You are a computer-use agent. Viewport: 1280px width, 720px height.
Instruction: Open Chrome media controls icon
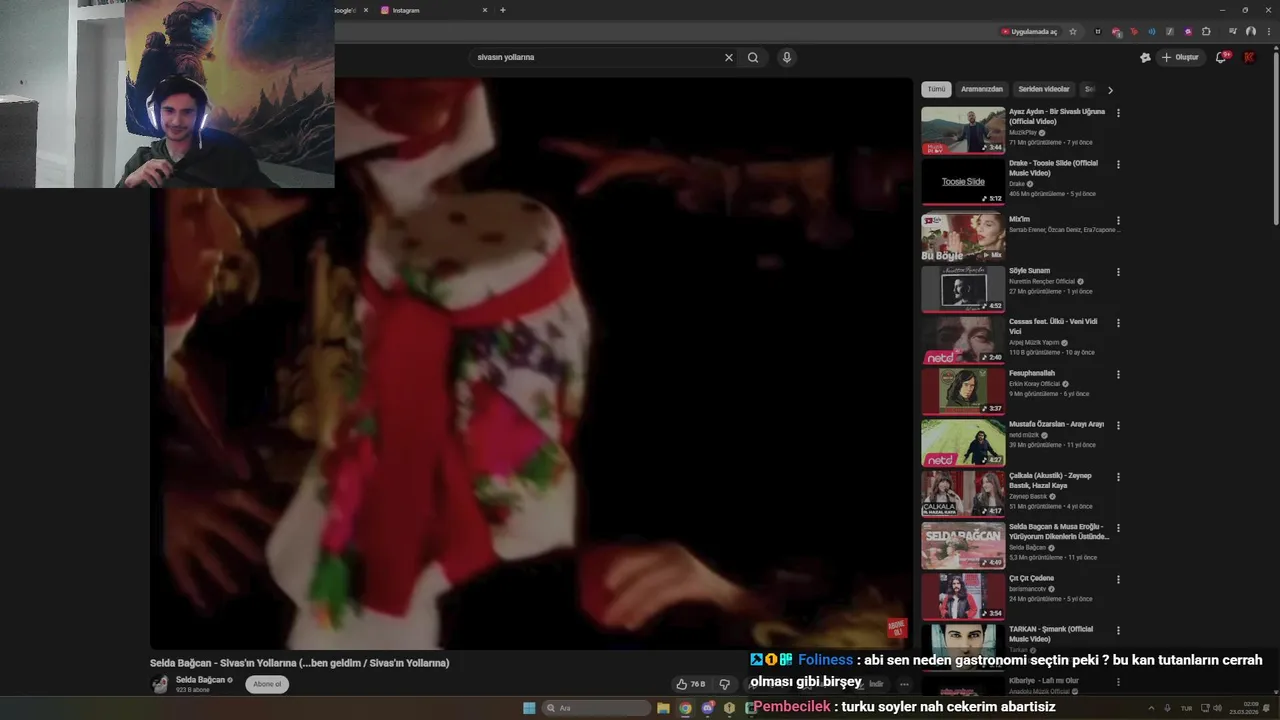click(x=1233, y=31)
